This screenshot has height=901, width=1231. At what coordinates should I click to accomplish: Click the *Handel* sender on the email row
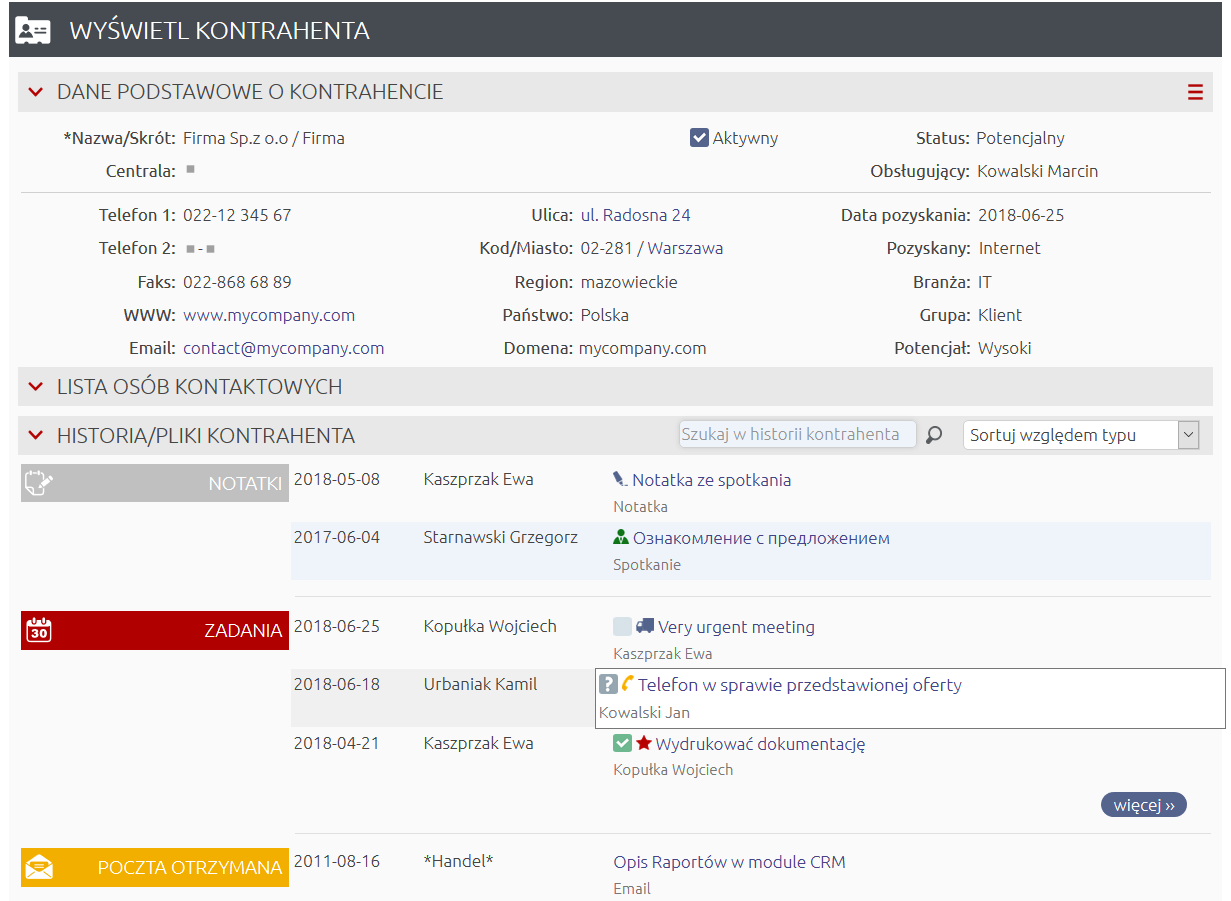(x=459, y=861)
